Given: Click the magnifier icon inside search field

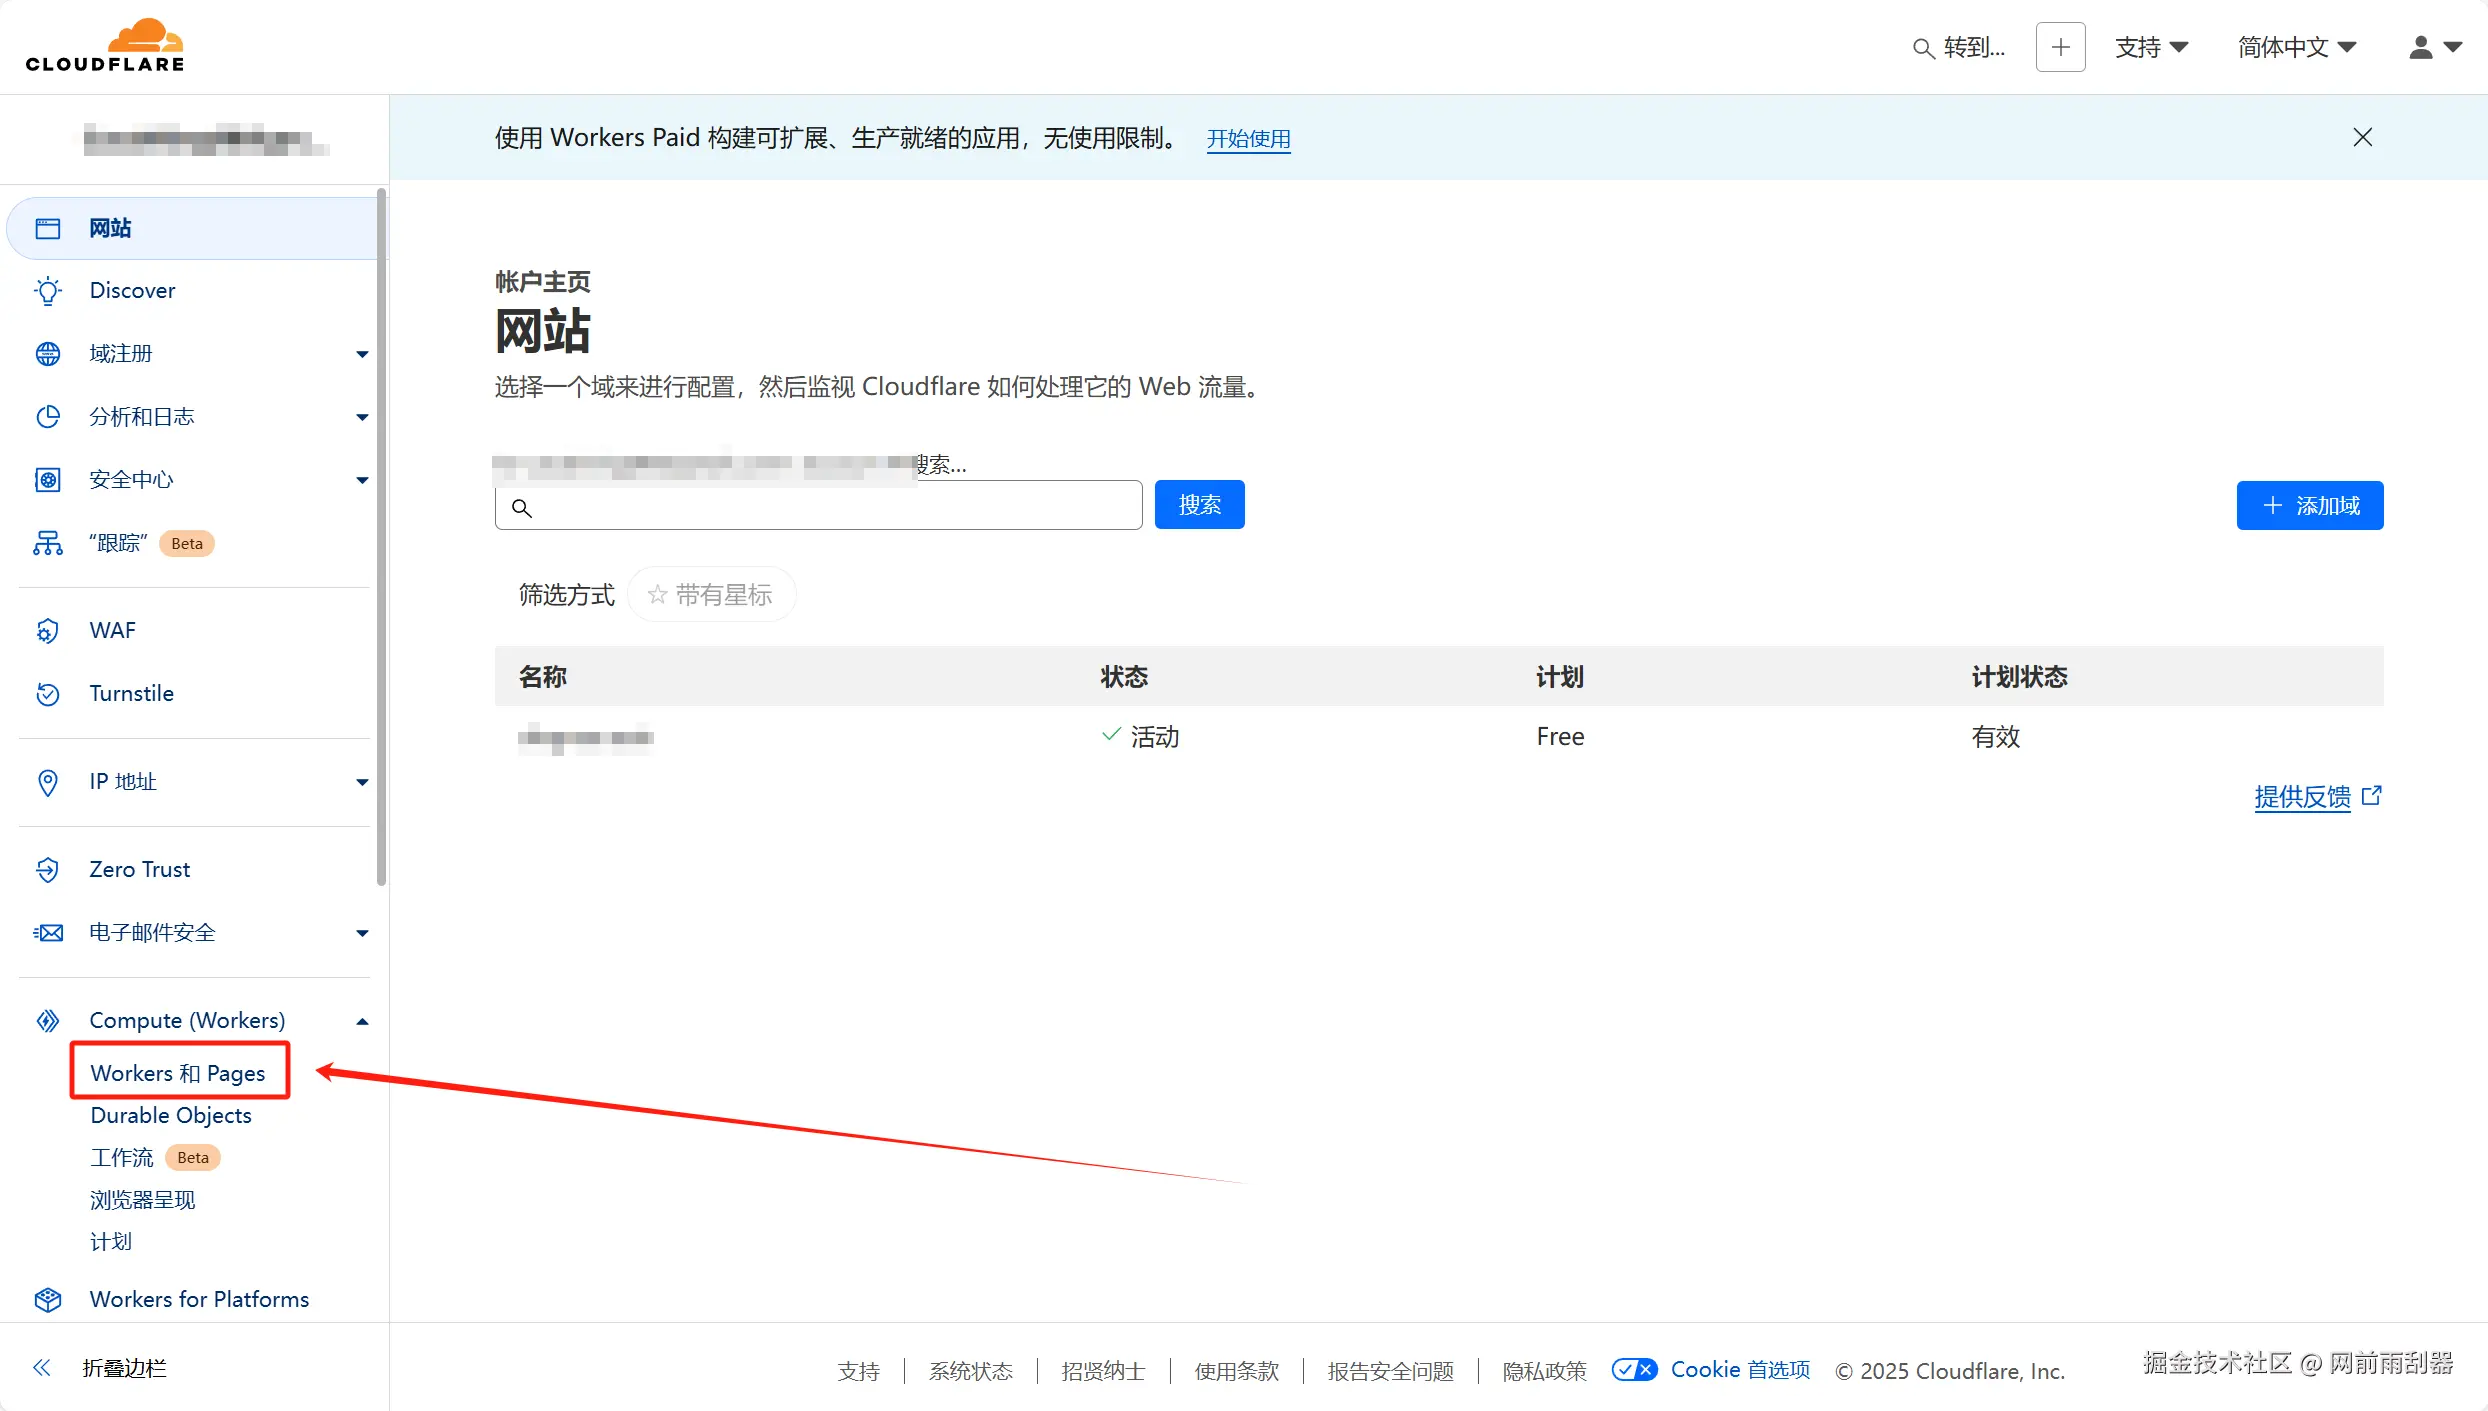Looking at the screenshot, I should pyautogui.click(x=522, y=507).
